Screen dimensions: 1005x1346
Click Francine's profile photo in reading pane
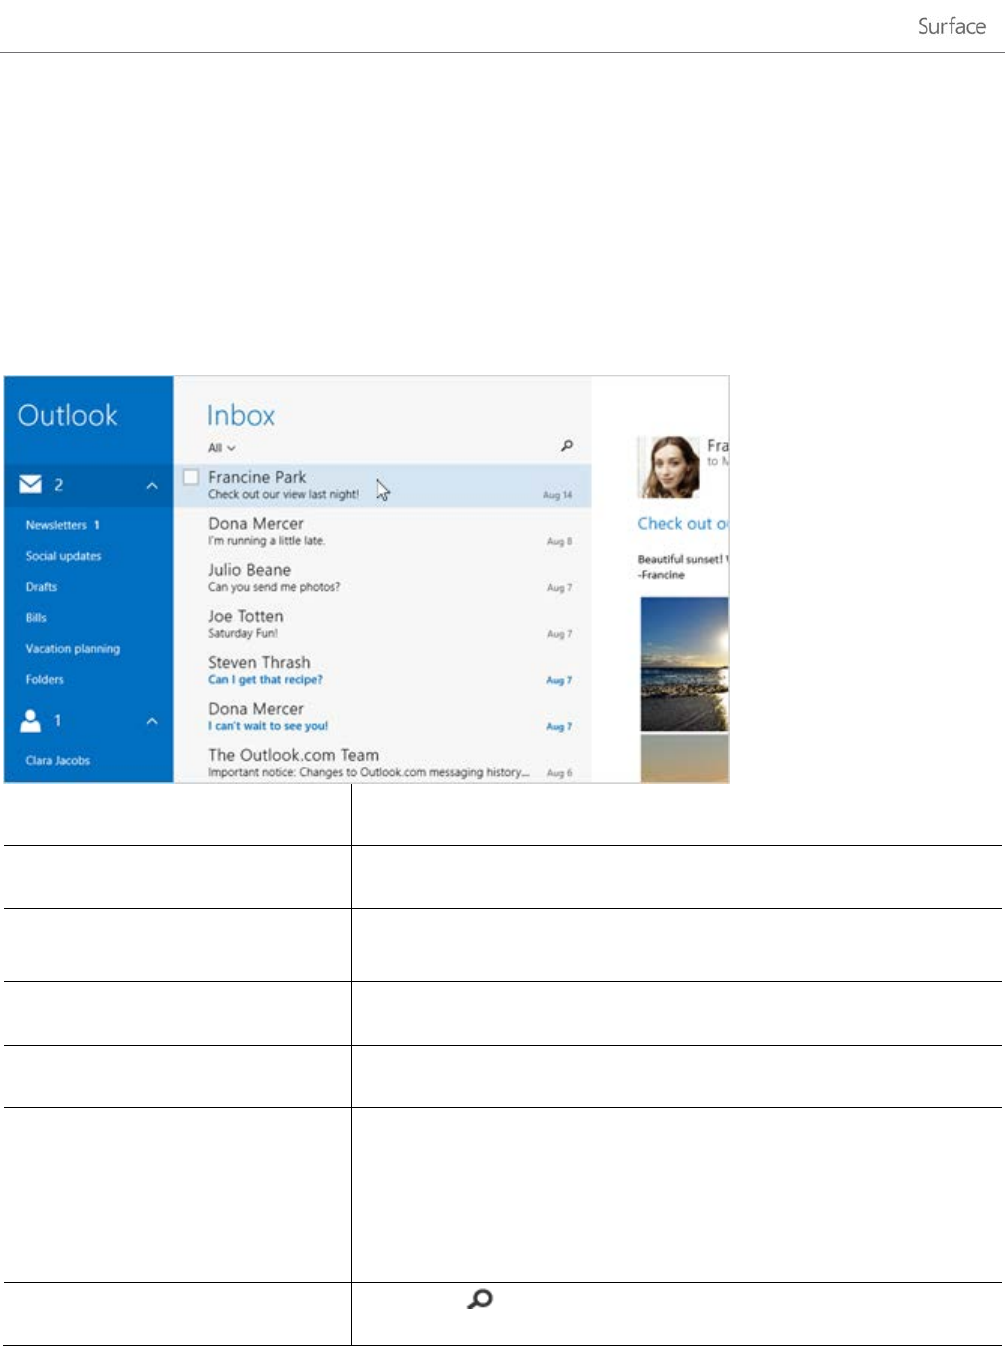click(x=669, y=466)
